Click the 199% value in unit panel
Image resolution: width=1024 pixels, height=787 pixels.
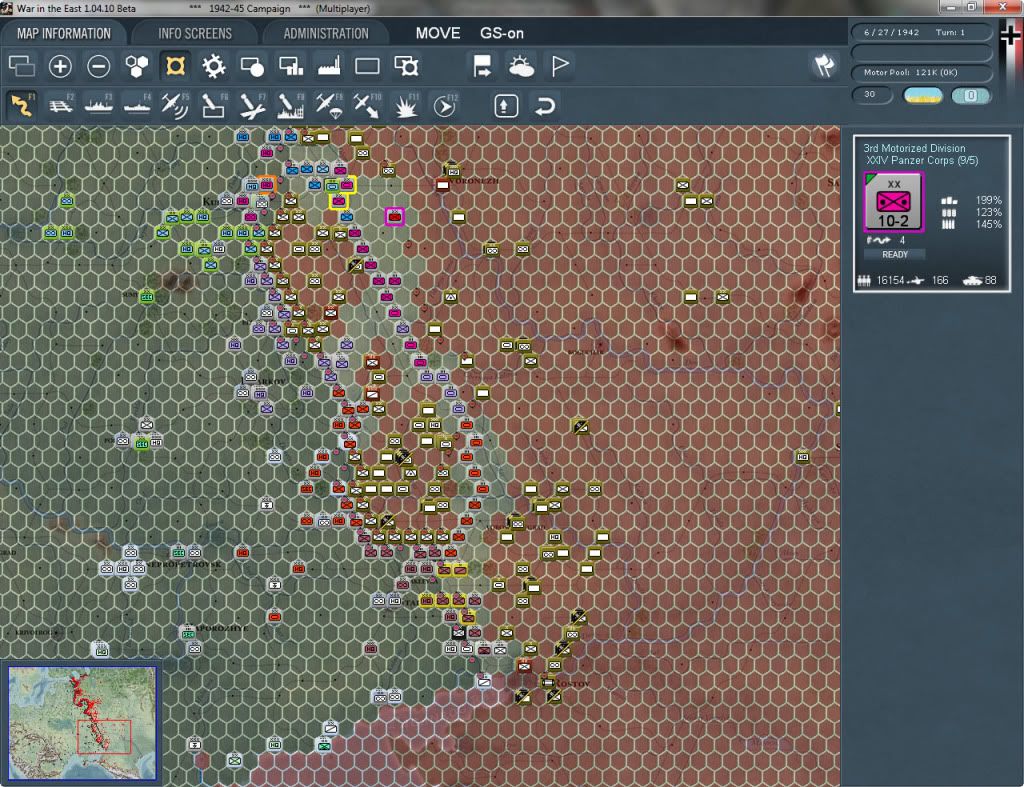point(988,201)
